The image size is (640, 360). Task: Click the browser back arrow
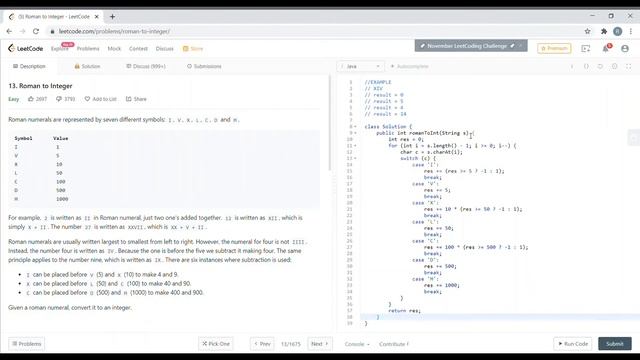click(x=9, y=31)
